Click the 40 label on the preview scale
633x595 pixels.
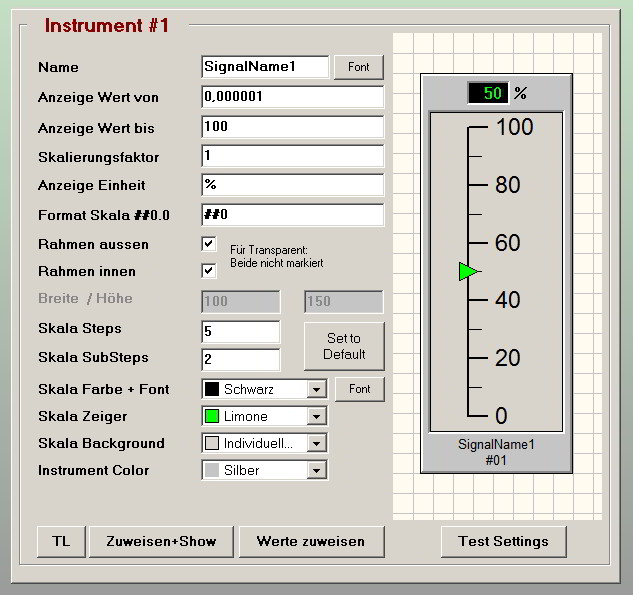click(508, 300)
